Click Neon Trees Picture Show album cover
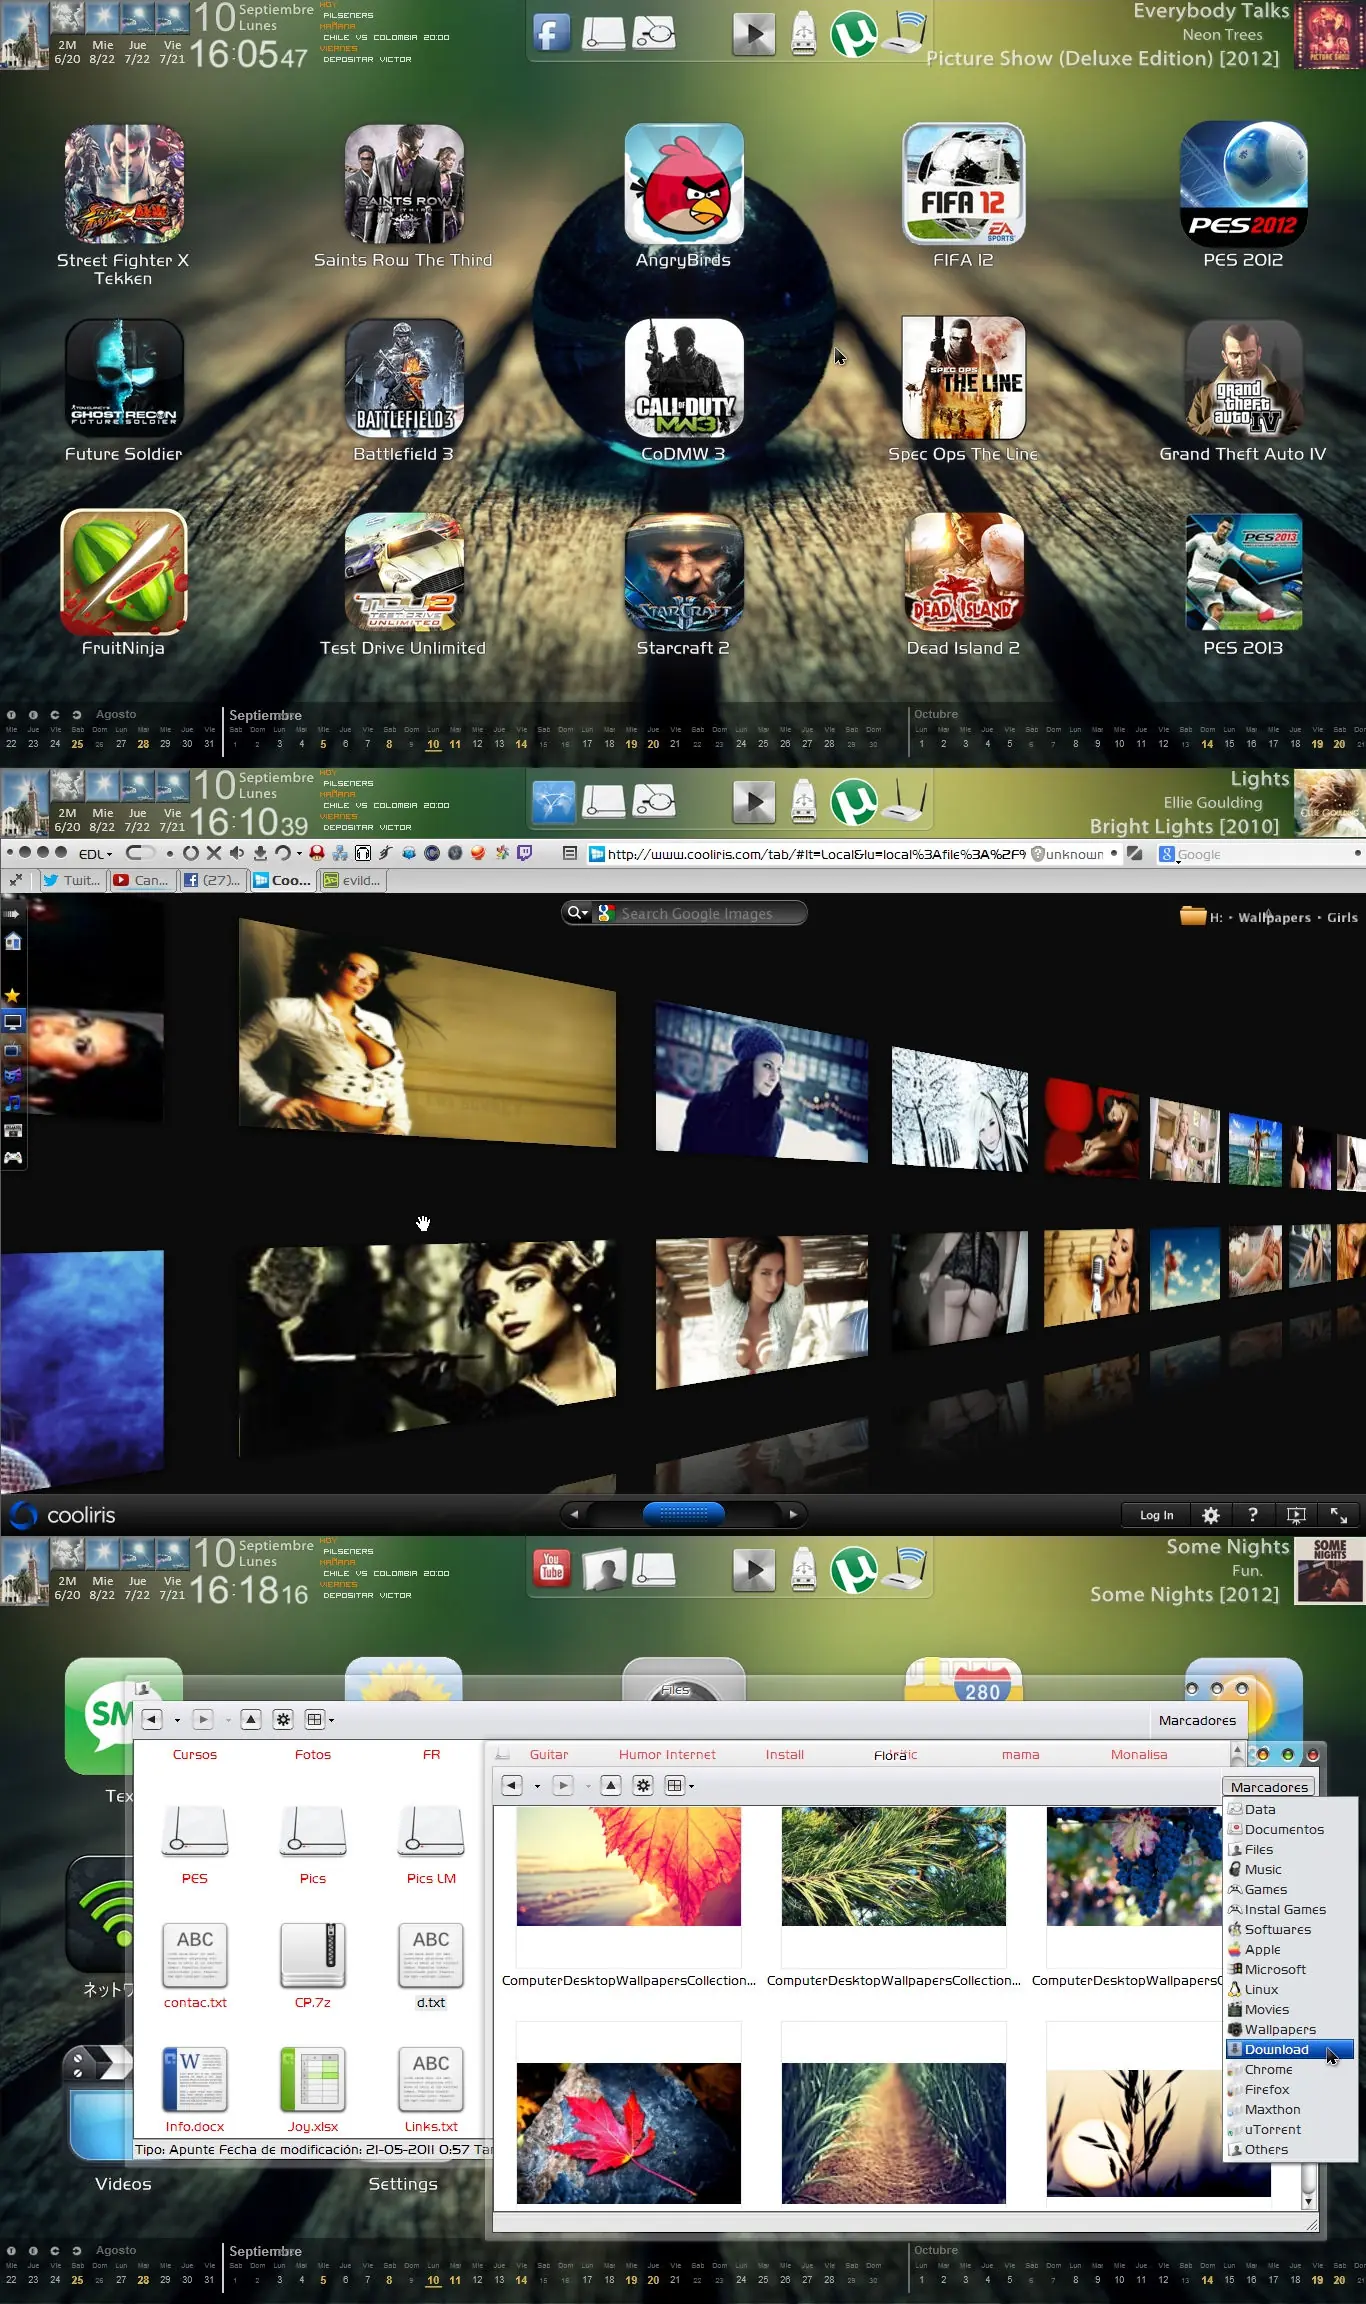 pyautogui.click(x=1329, y=35)
